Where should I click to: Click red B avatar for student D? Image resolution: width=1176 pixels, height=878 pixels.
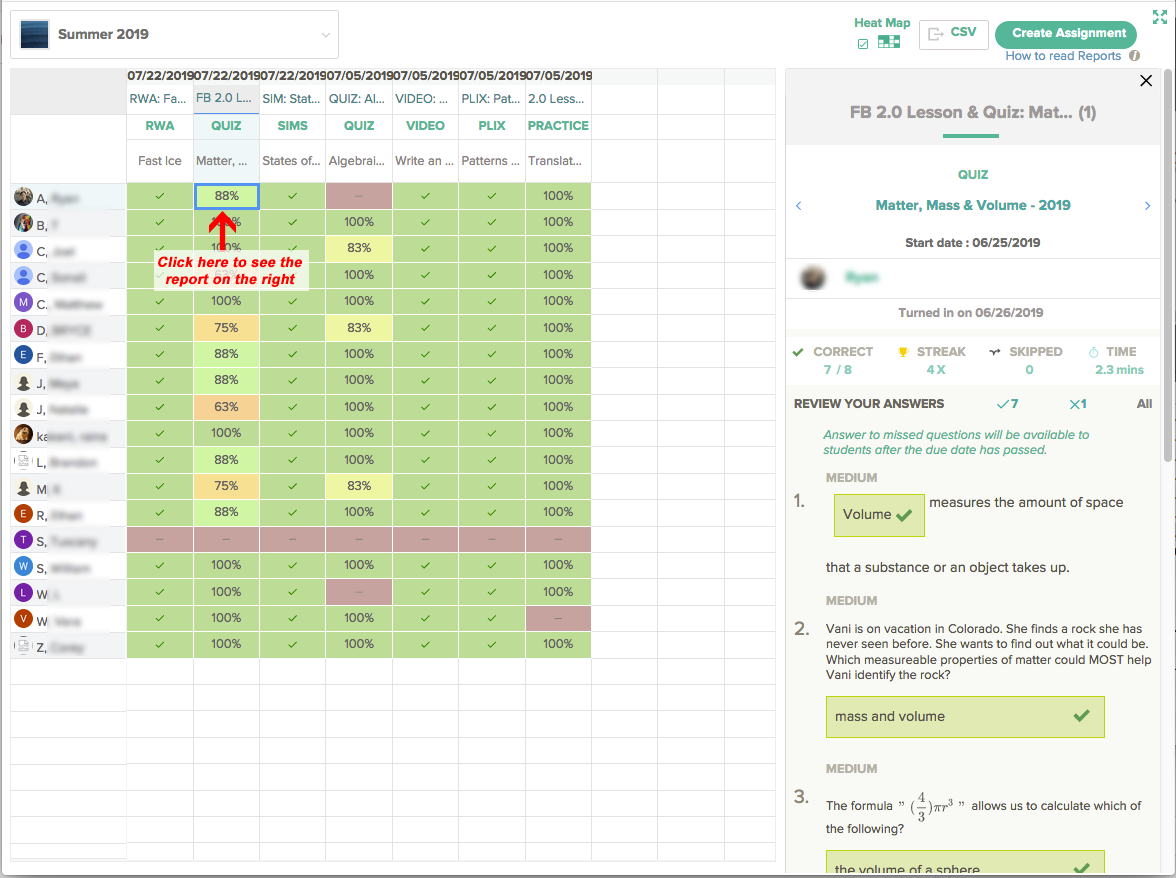pyautogui.click(x=23, y=328)
